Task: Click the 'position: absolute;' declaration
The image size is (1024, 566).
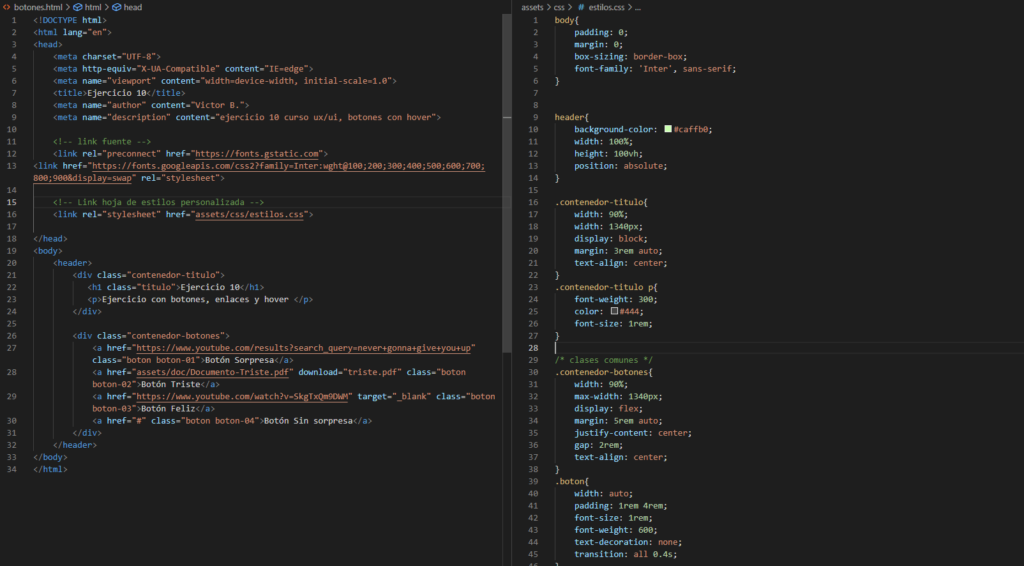Action: [621, 166]
